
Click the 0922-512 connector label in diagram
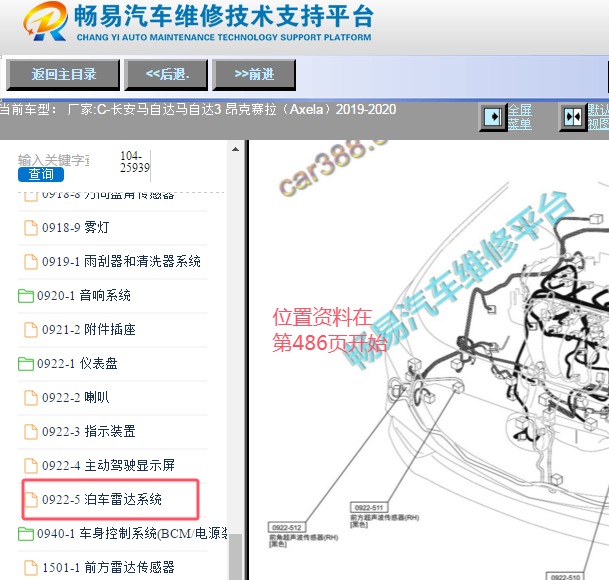[287, 528]
